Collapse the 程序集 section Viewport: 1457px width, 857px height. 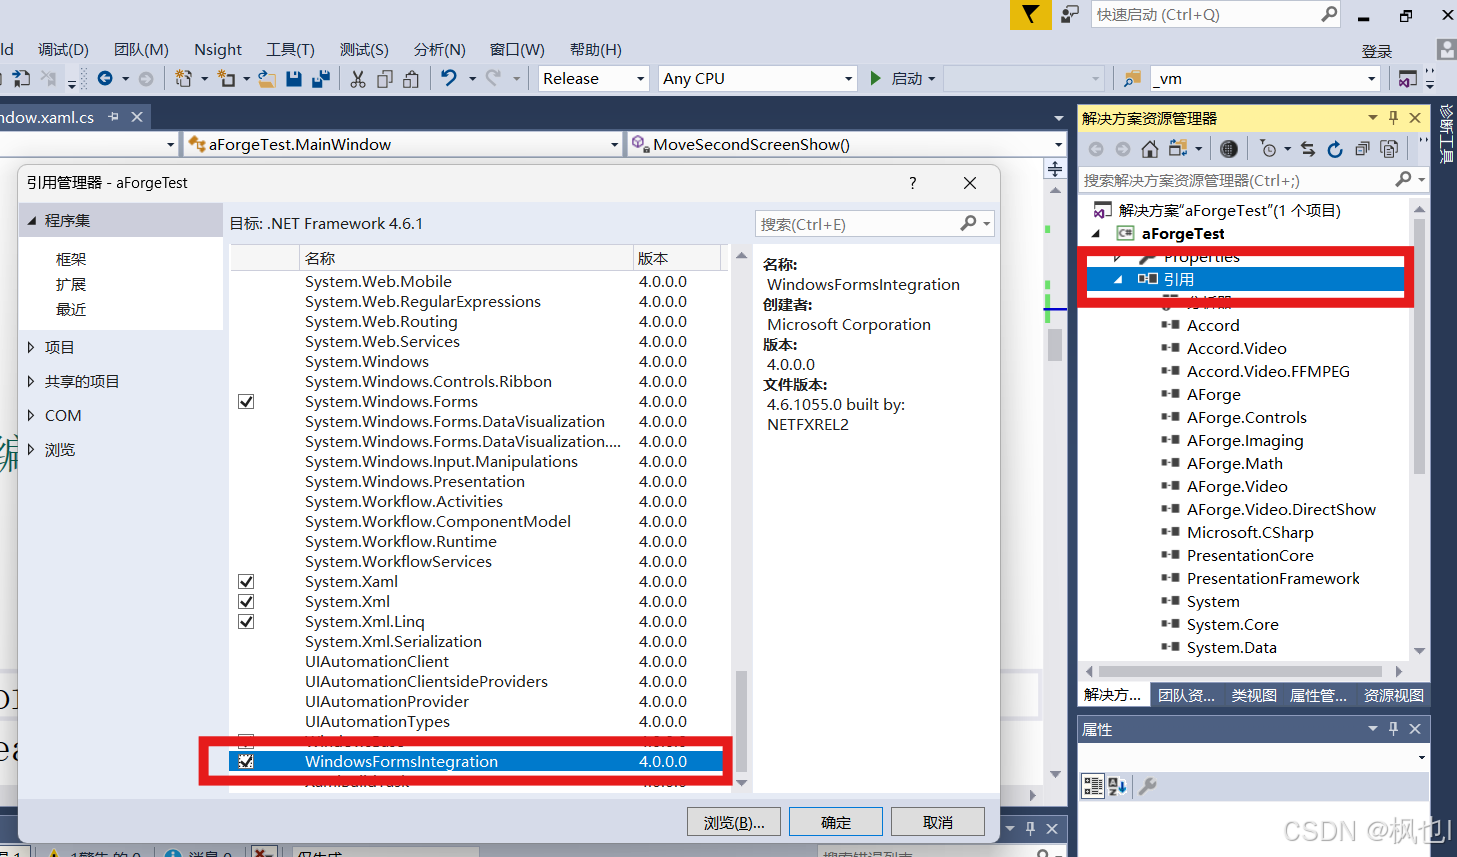pyautogui.click(x=31, y=221)
